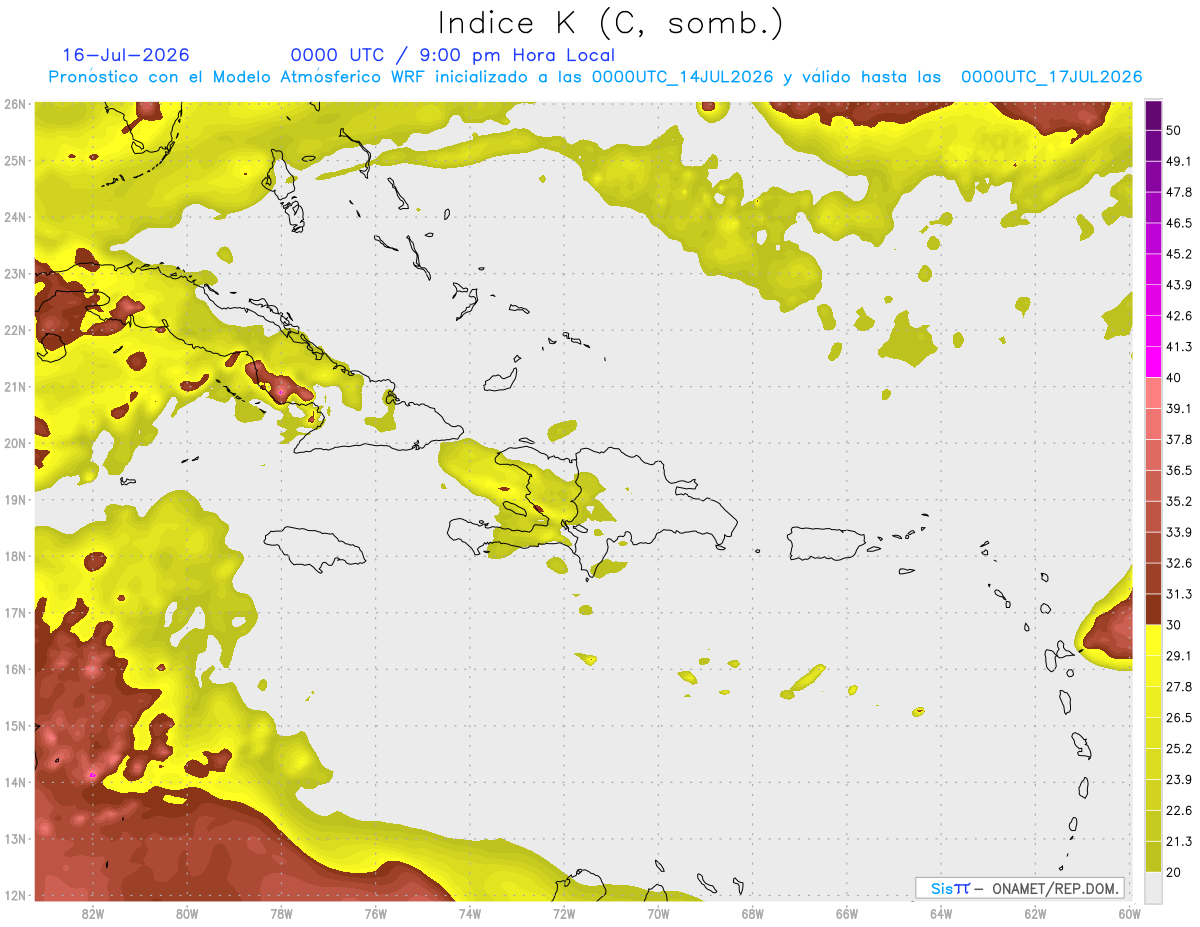
Task: Click the latitude axis label "13N"
Action: 15,839
